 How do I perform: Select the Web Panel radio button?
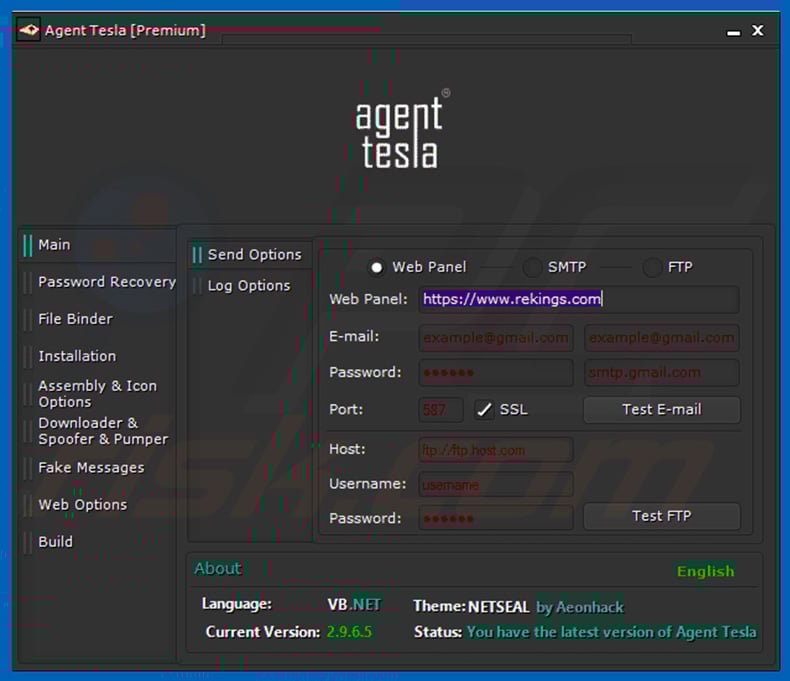coord(376,267)
